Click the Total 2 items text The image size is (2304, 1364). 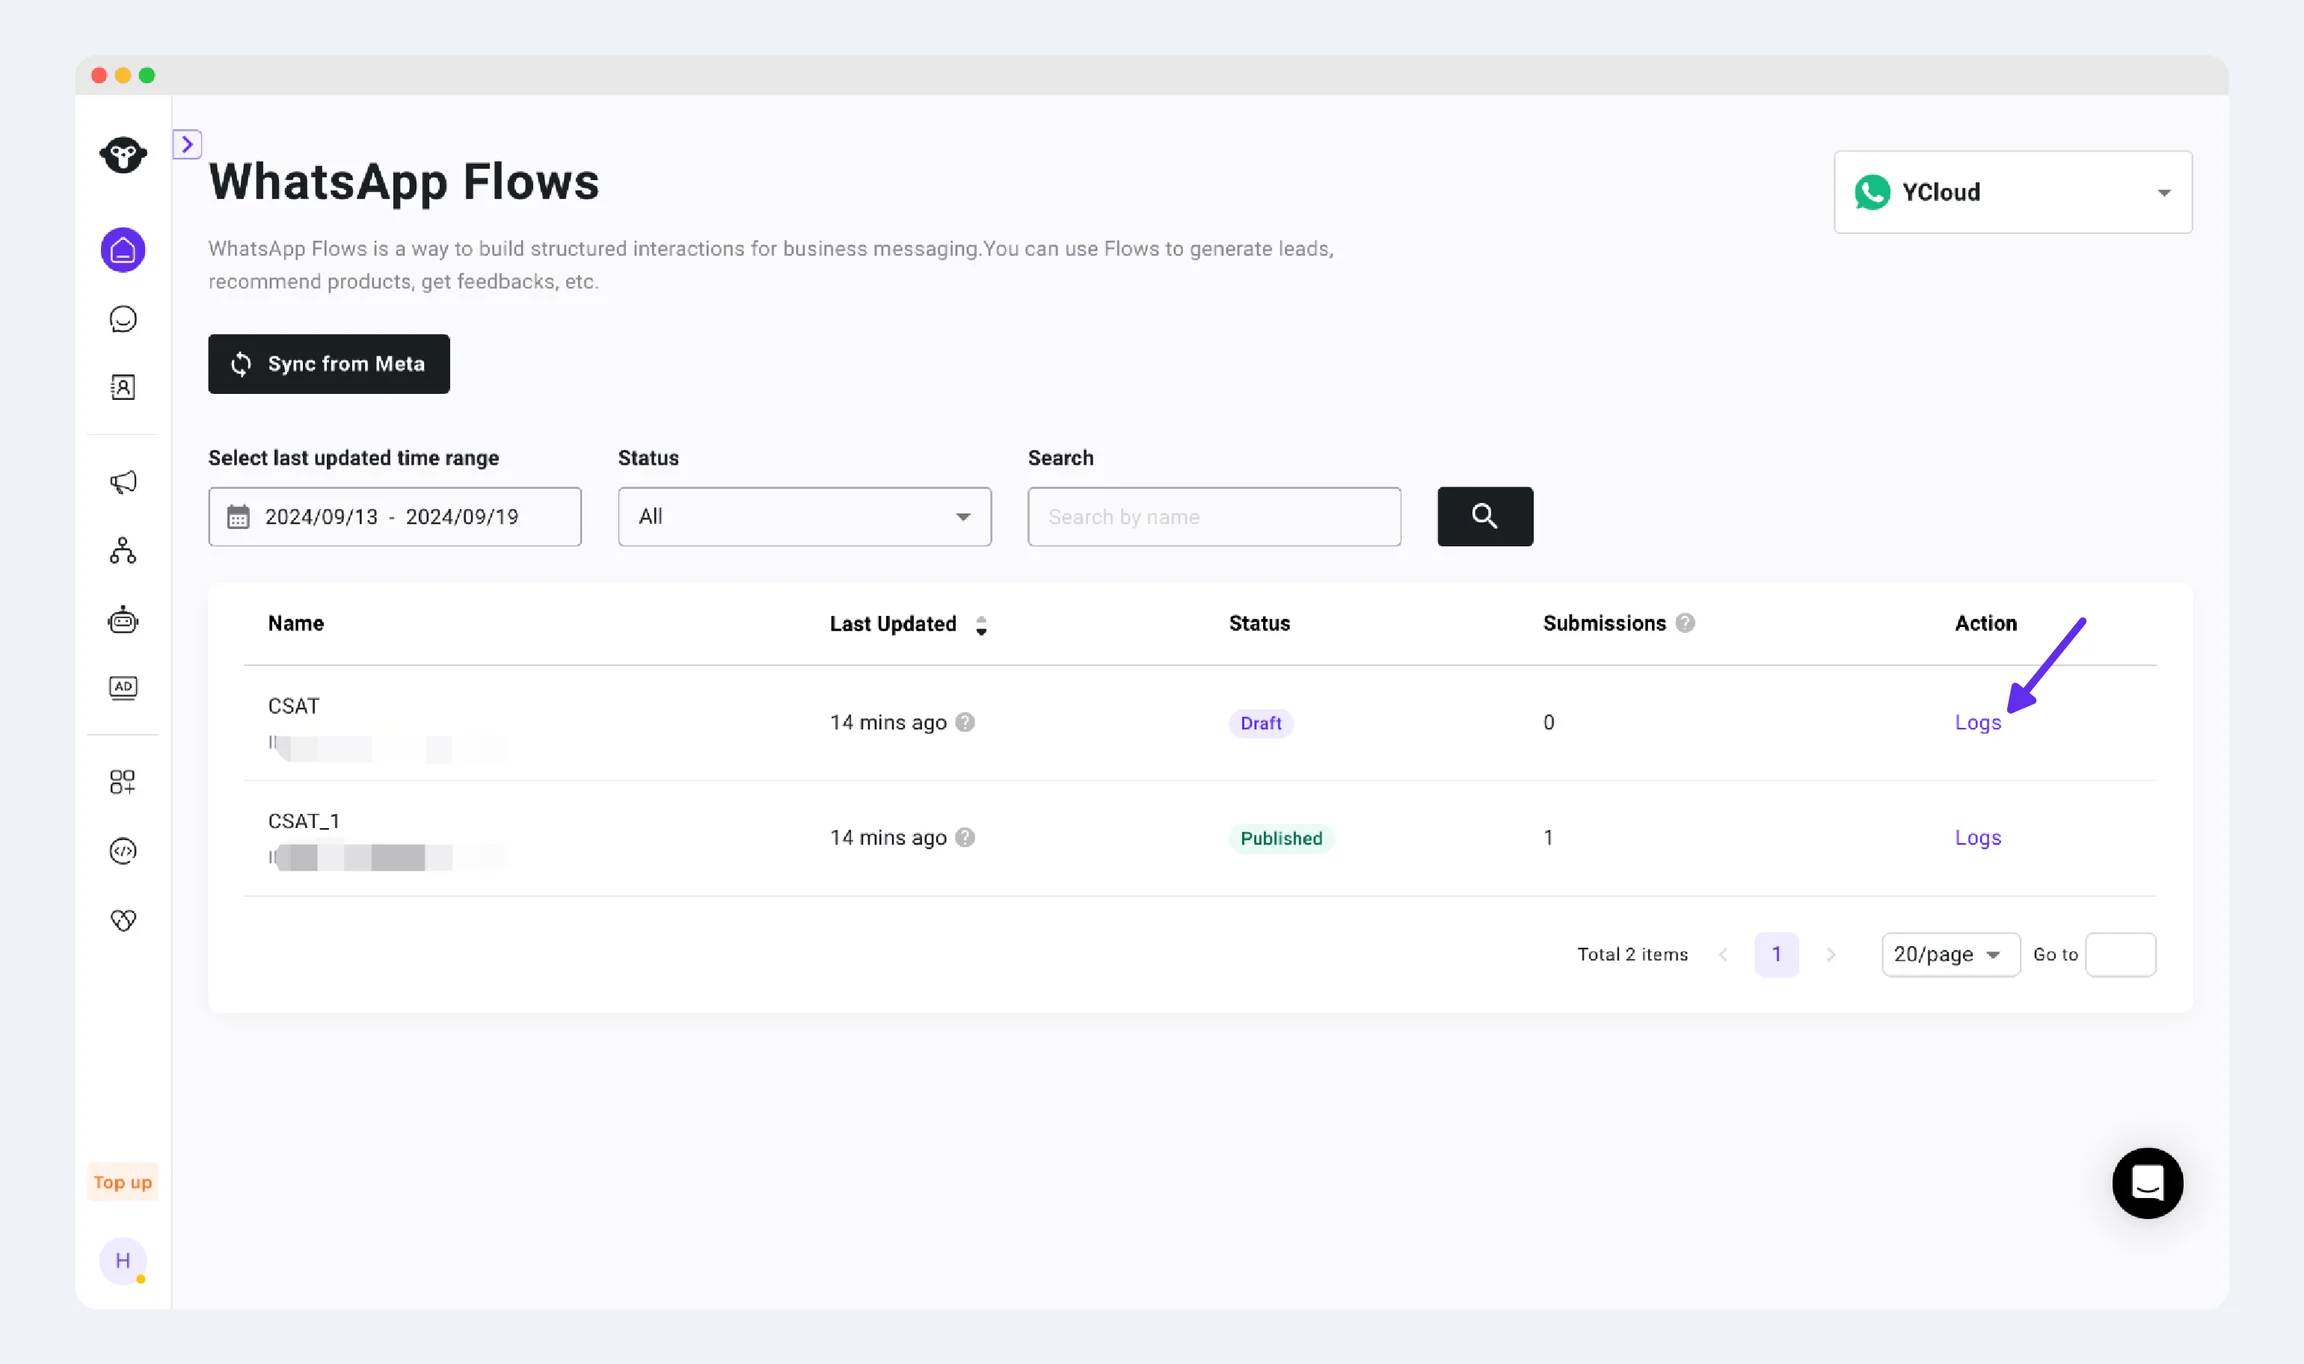[x=1632, y=955]
